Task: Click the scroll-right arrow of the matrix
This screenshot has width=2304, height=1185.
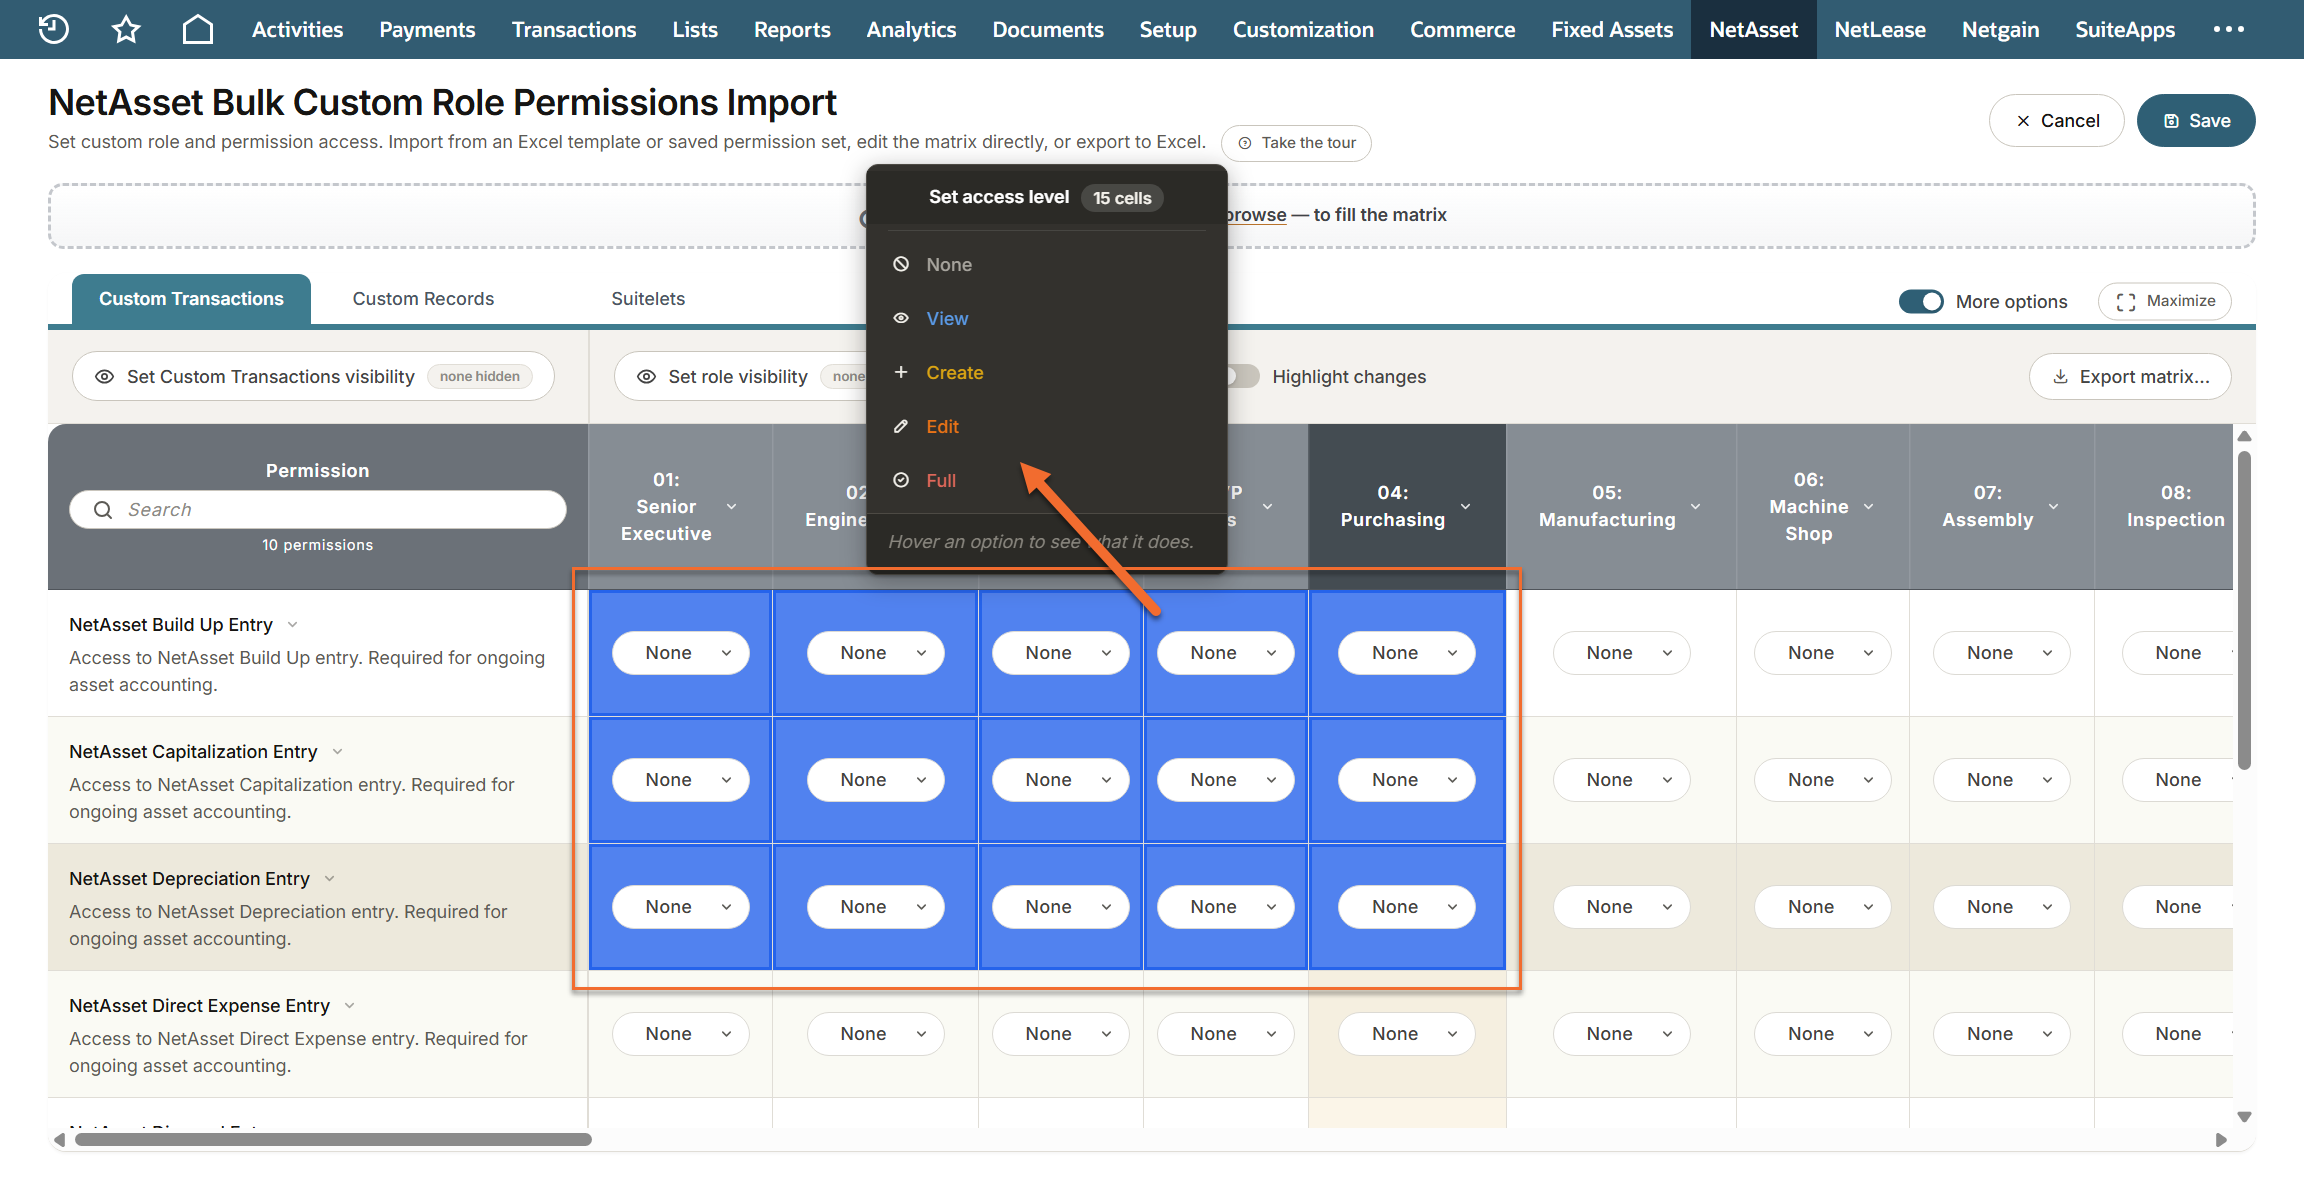Action: (2221, 1140)
